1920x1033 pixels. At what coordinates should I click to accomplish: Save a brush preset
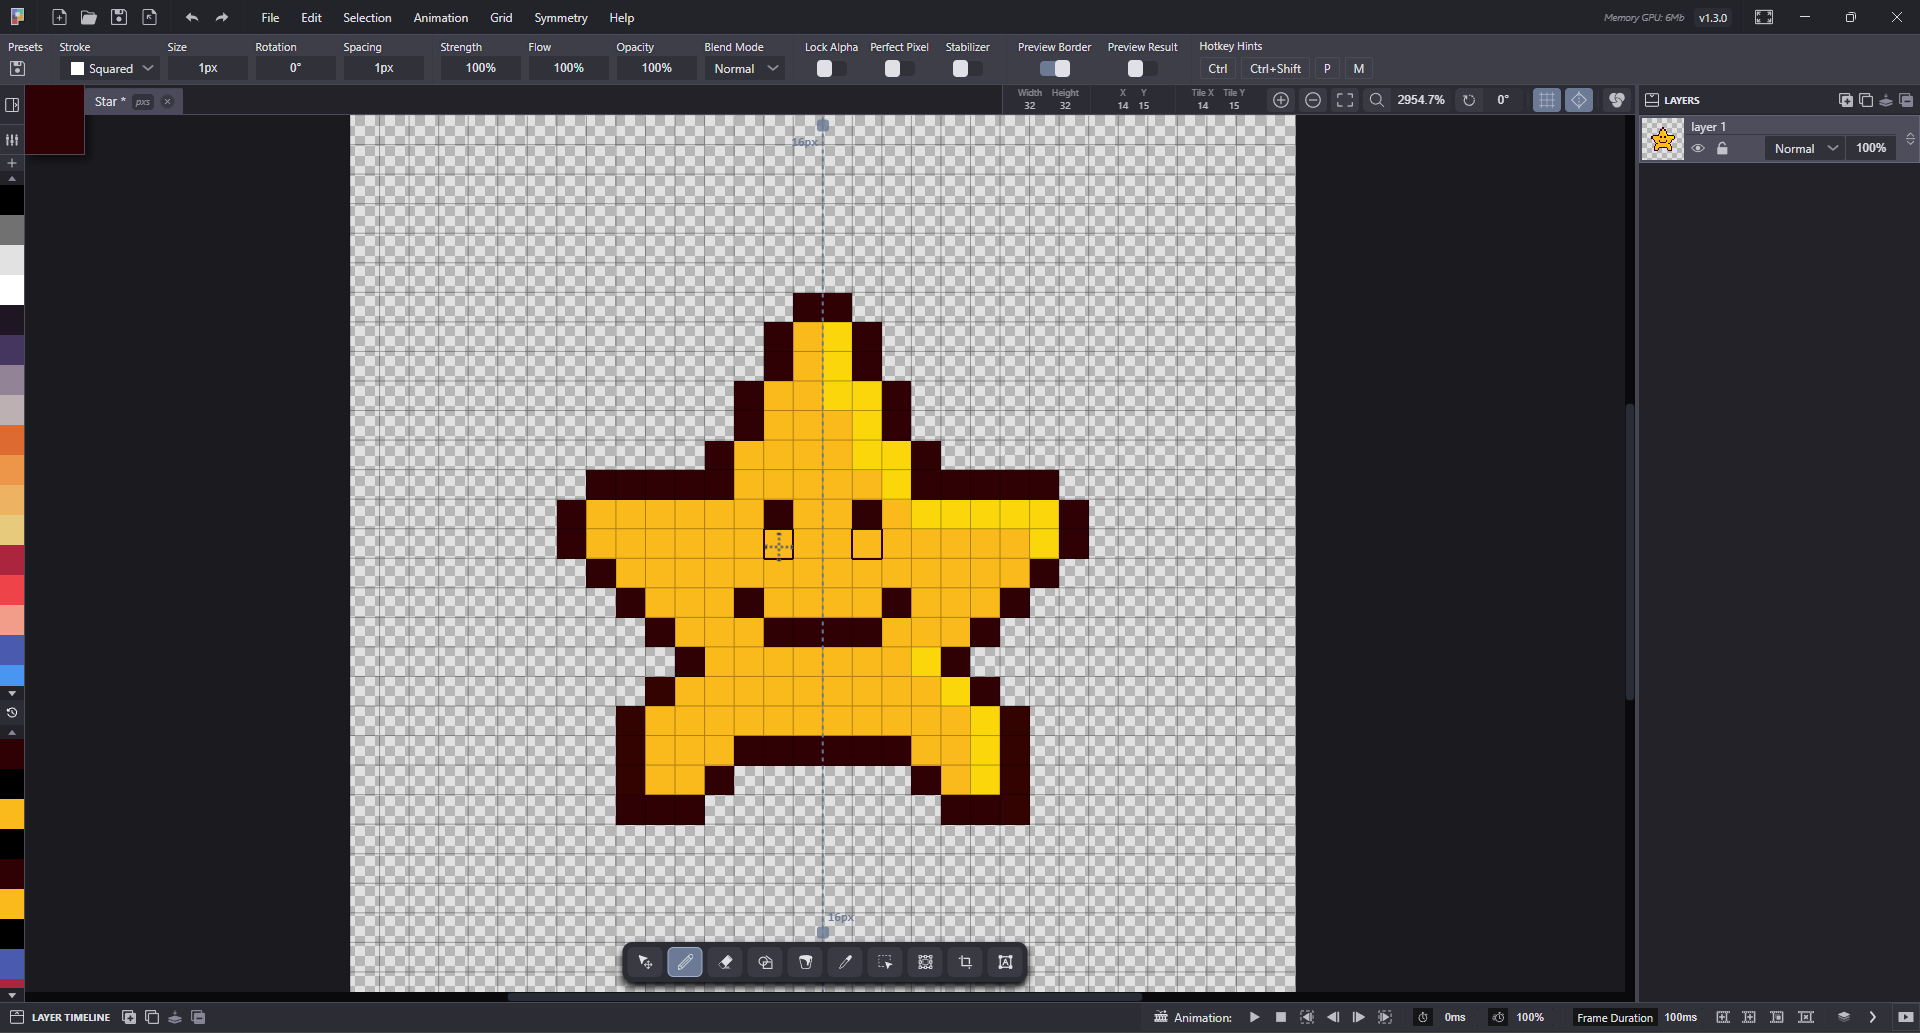[x=17, y=68]
